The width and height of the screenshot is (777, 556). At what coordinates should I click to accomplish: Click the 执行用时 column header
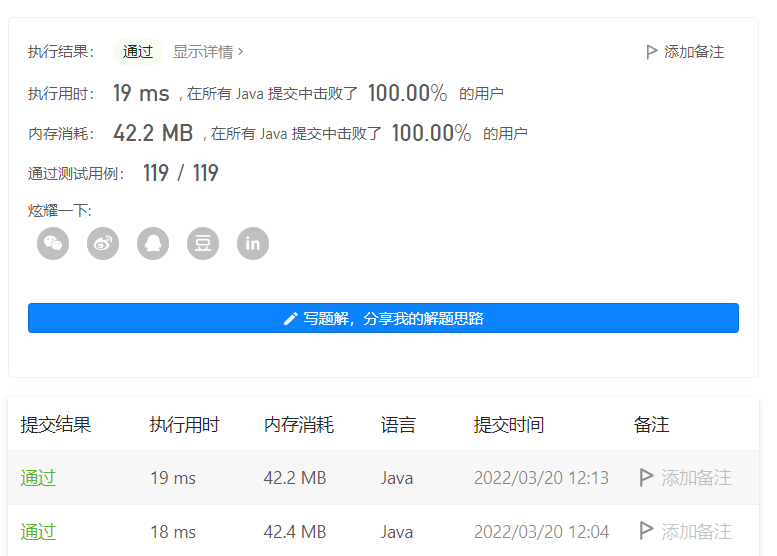184,425
